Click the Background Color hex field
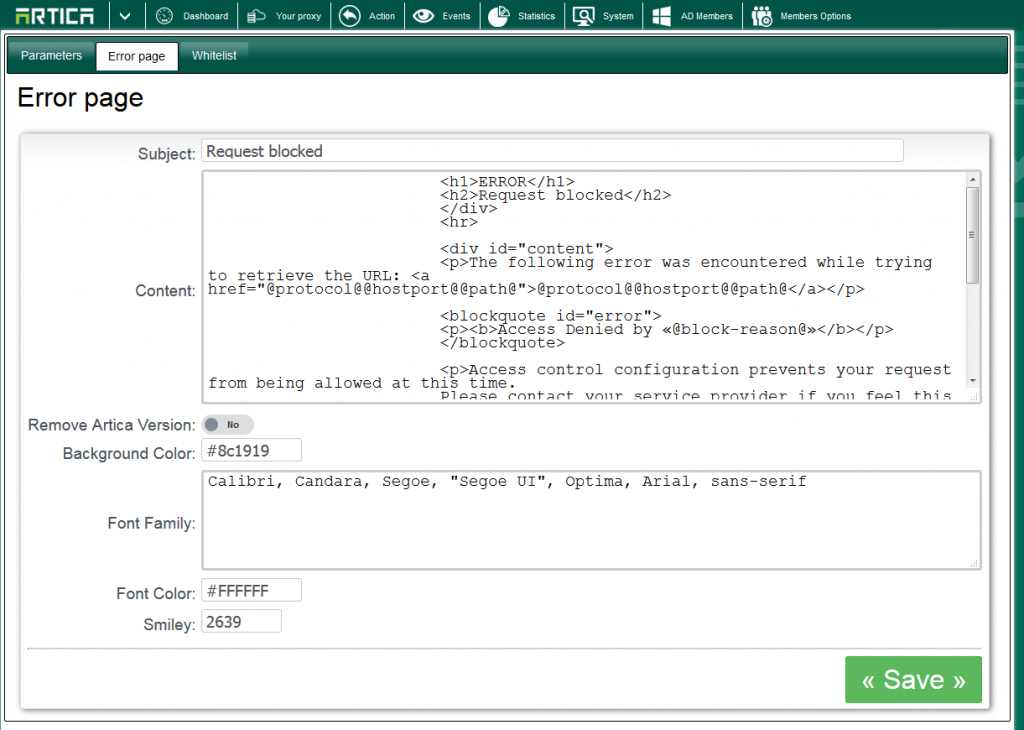The image size is (1024, 730). (251, 451)
